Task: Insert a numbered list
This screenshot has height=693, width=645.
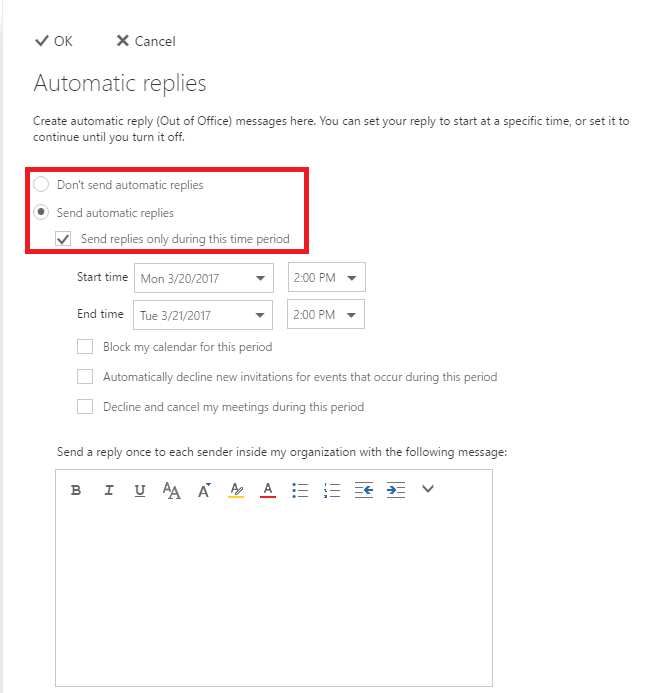Action: pos(332,490)
